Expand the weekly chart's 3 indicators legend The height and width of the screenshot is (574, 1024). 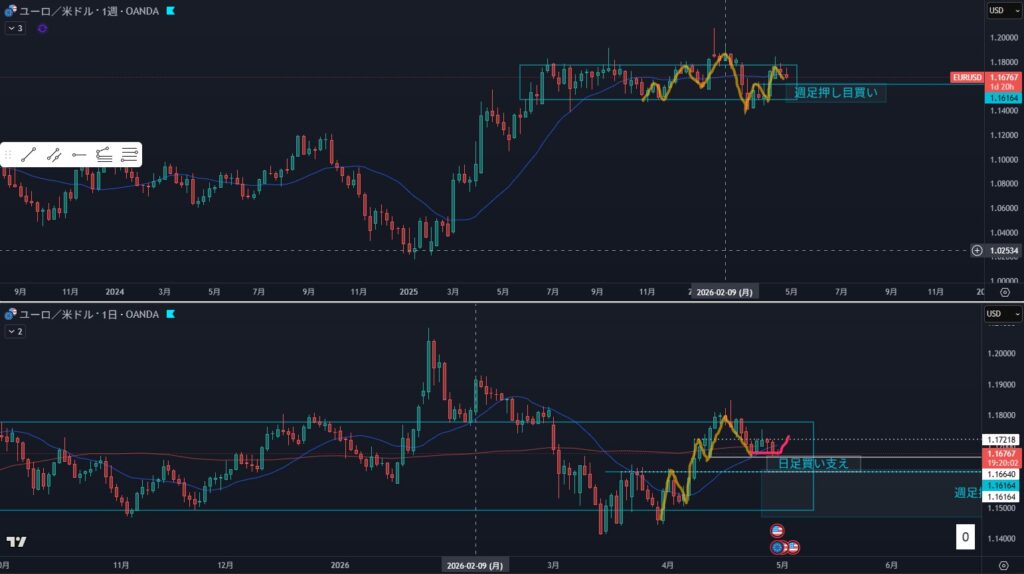(15, 29)
